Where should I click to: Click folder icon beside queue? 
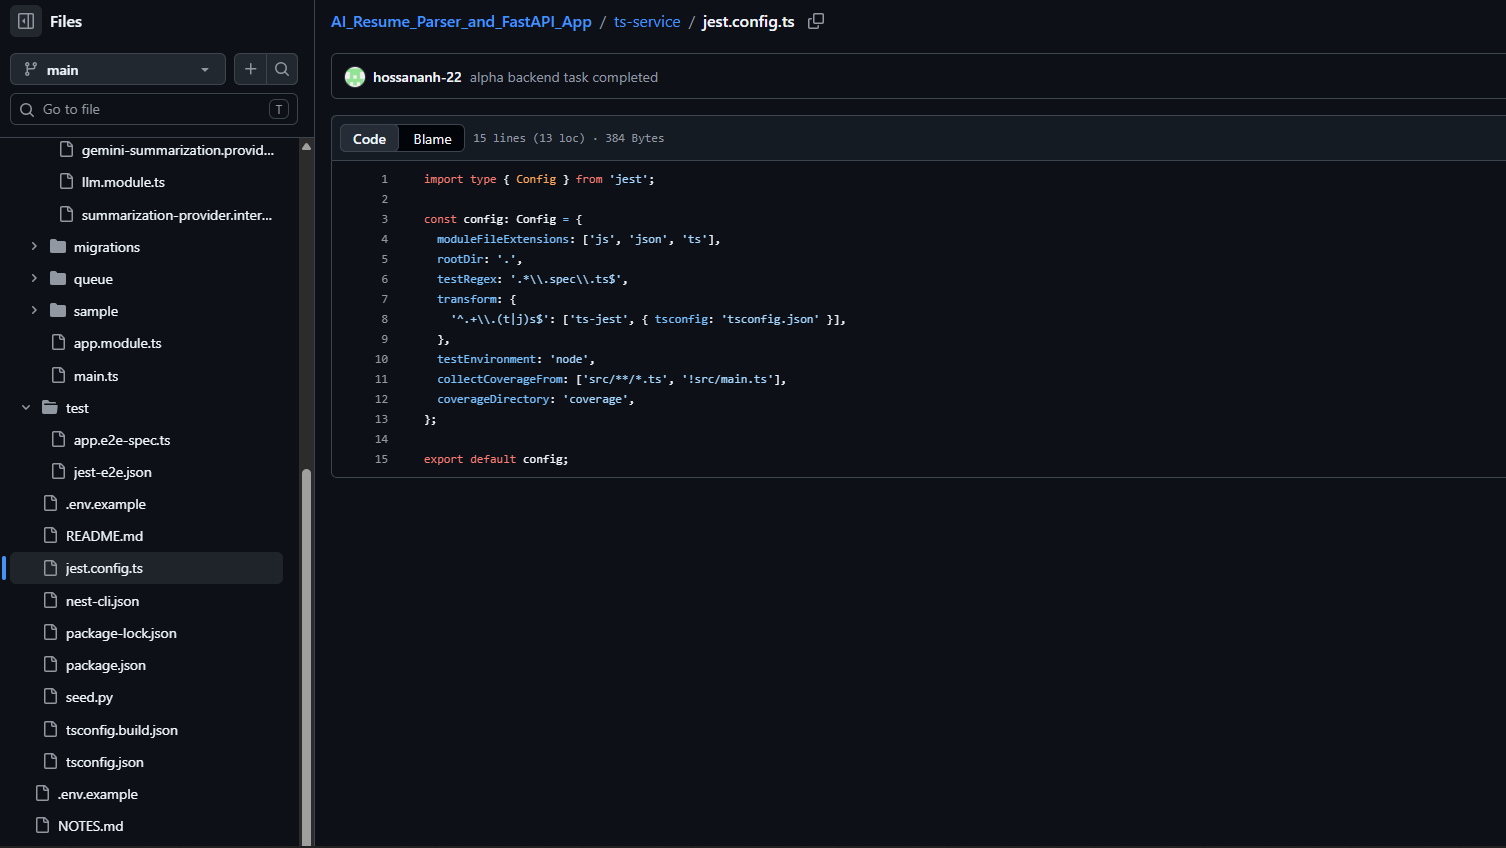[x=58, y=278]
